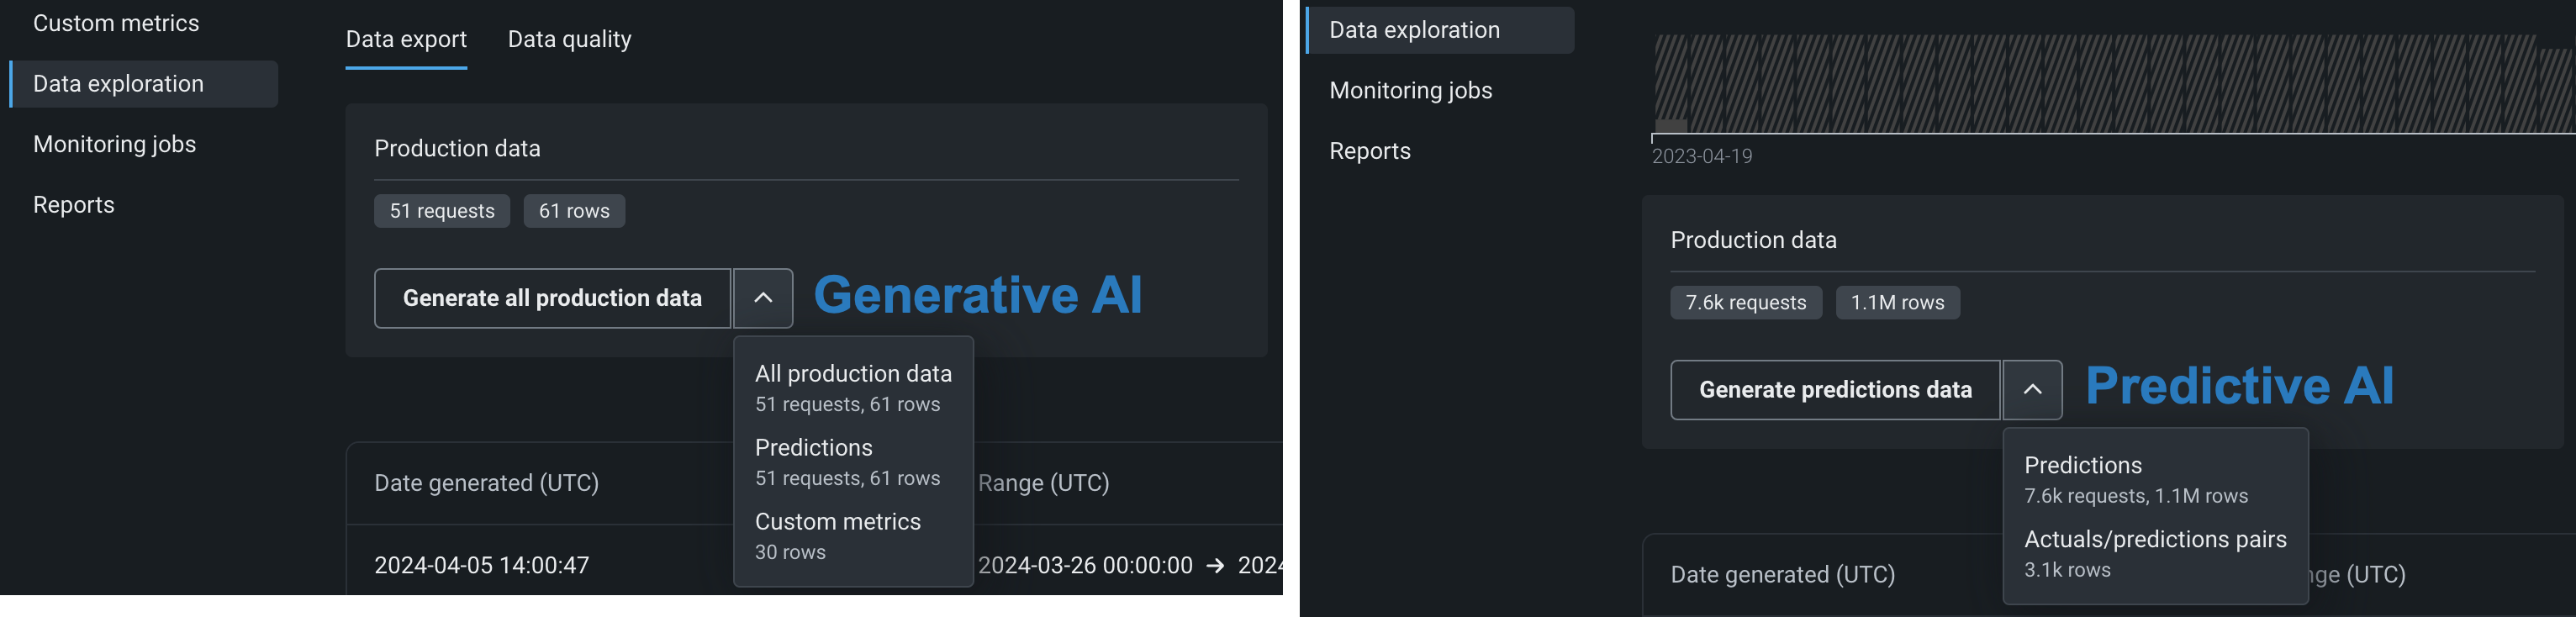Choose All production data from dropdown

point(852,387)
